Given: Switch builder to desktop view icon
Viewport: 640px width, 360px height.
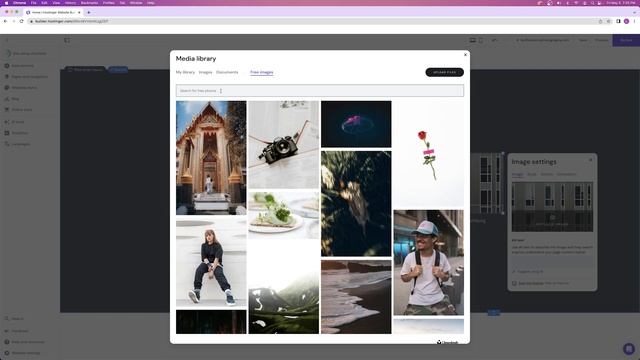Looking at the screenshot, I should coord(472,40).
